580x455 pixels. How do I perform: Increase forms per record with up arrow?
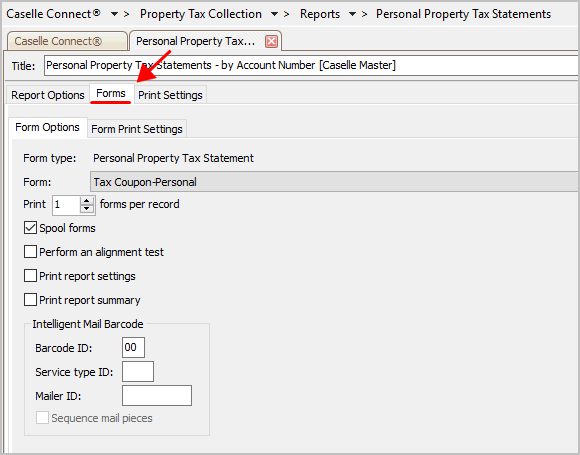pyautogui.click(x=87, y=201)
